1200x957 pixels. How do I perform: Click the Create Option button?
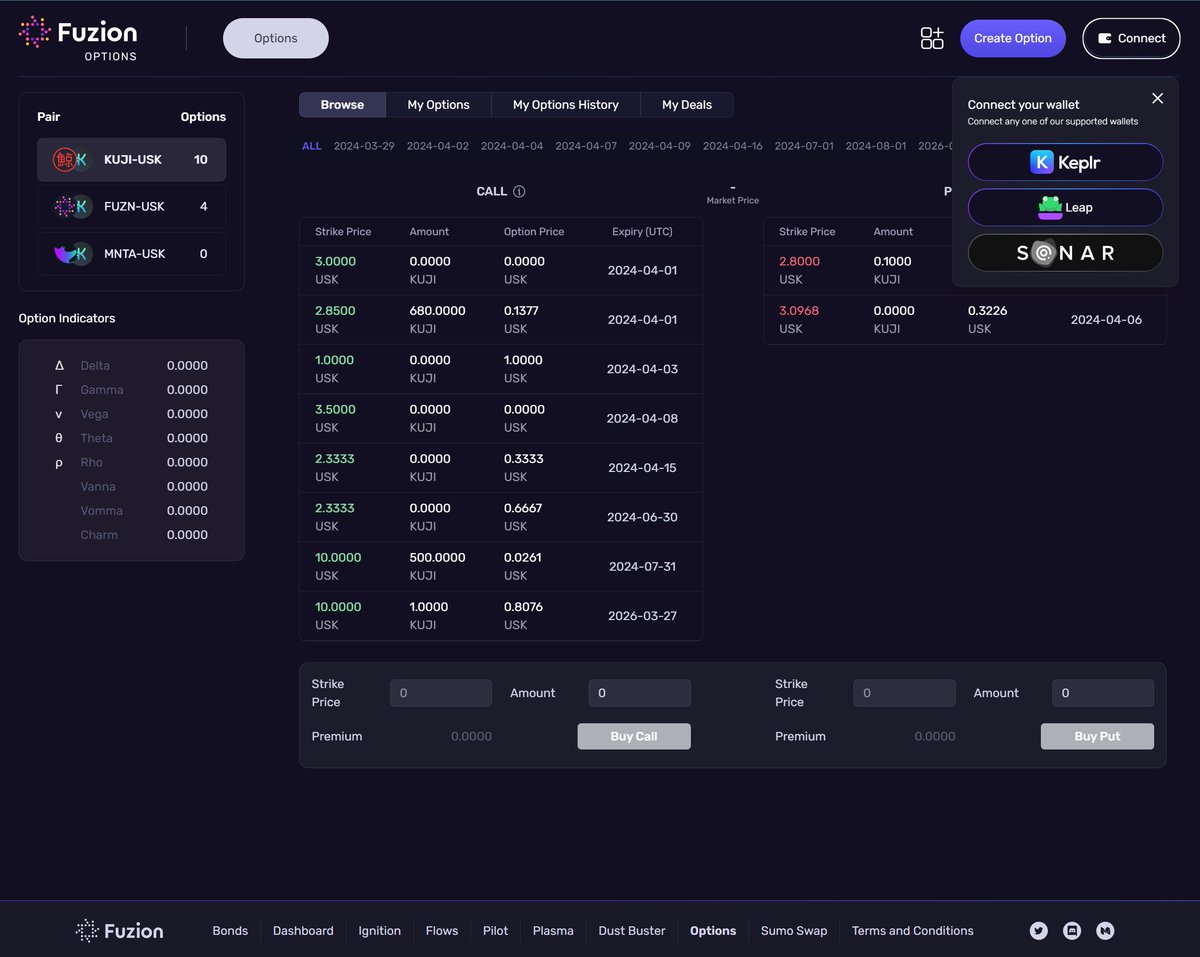tap(1013, 38)
